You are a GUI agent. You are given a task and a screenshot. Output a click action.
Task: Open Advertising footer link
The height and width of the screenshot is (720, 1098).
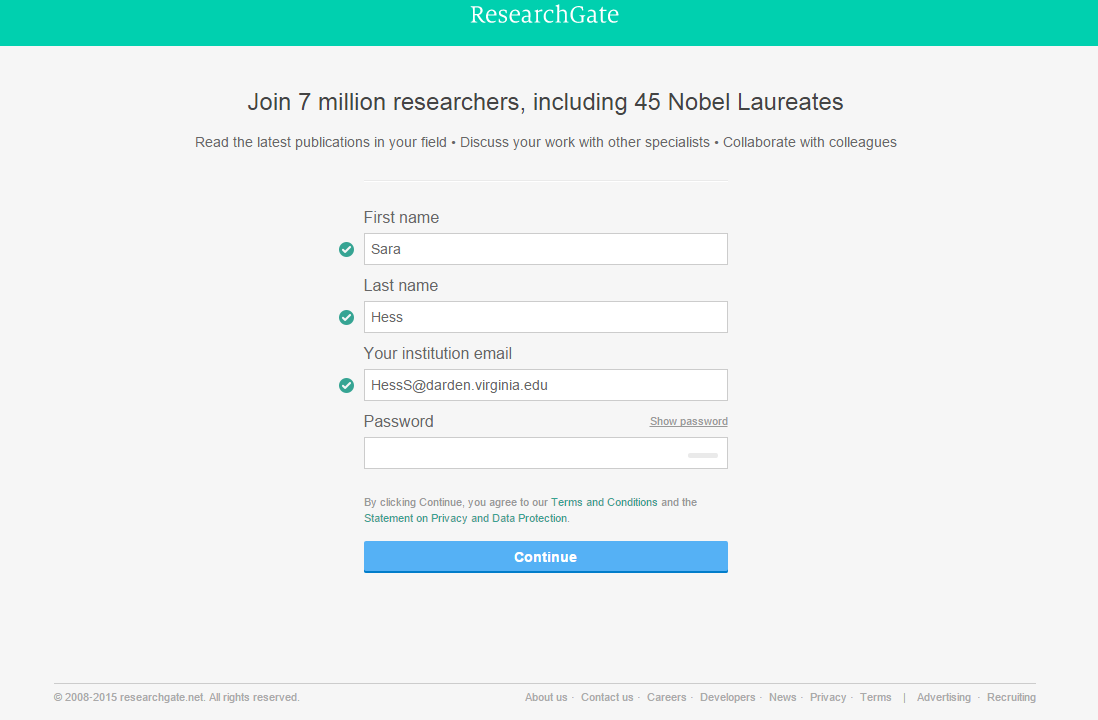pyautogui.click(x=944, y=698)
